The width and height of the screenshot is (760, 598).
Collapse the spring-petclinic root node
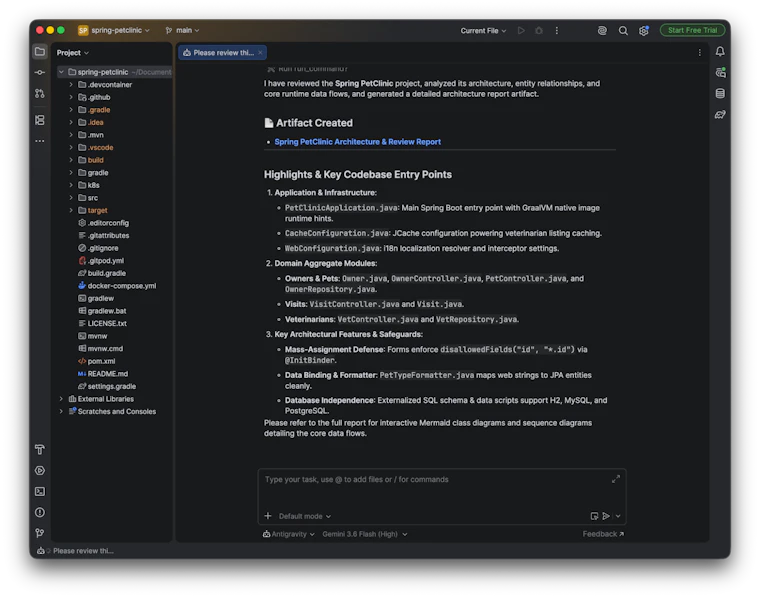click(x=61, y=72)
